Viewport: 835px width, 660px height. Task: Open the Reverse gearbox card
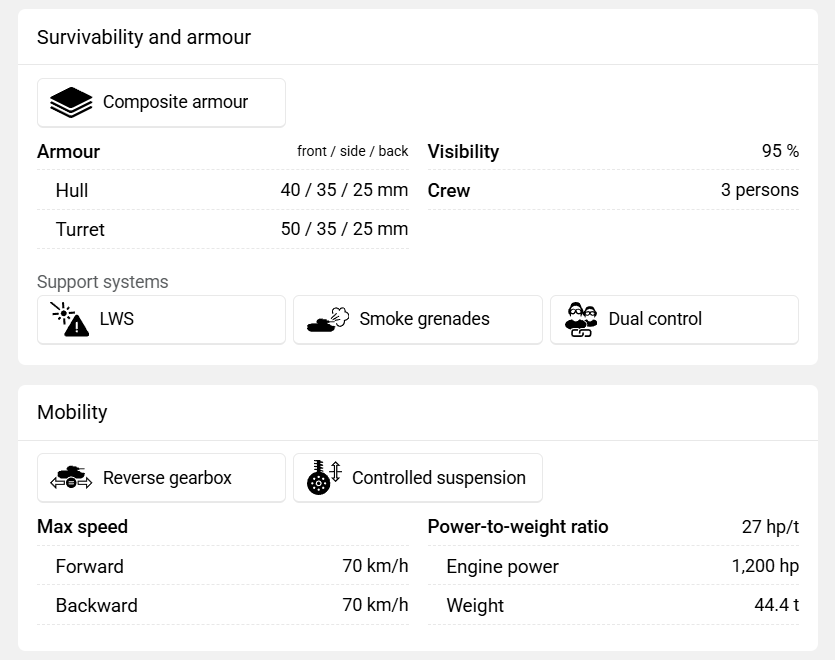click(x=161, y=478)
